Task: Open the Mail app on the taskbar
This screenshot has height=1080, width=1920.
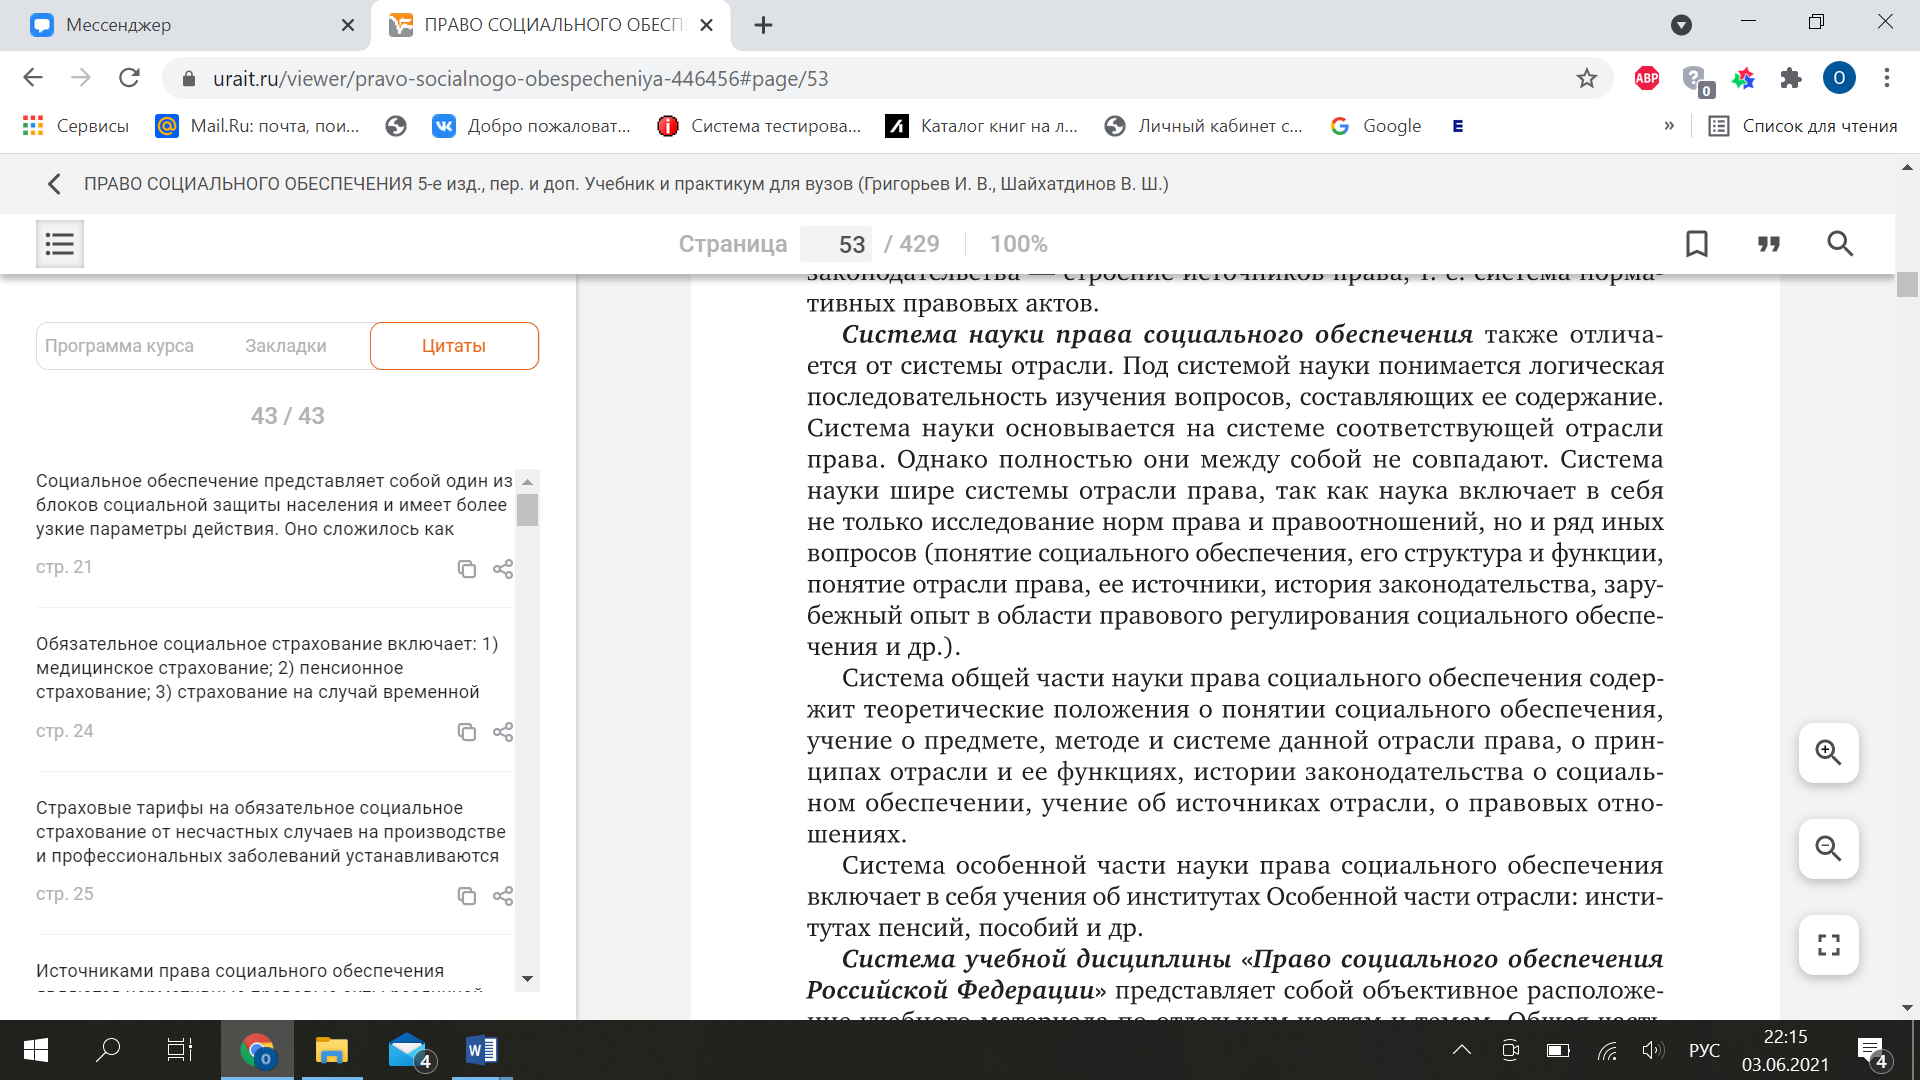Action: [x=409, y=1050]
